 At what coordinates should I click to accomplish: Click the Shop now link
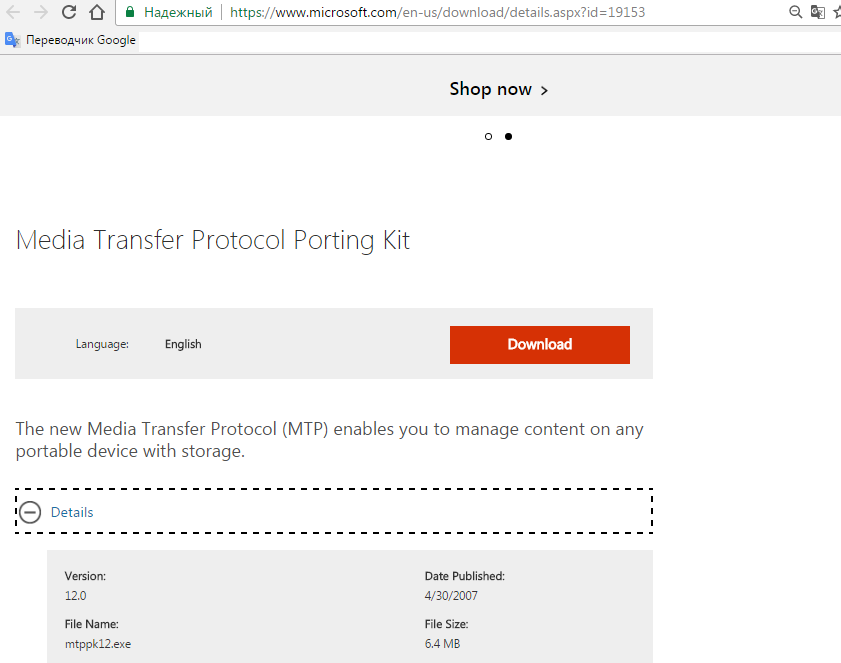click(x=490, y=89)
